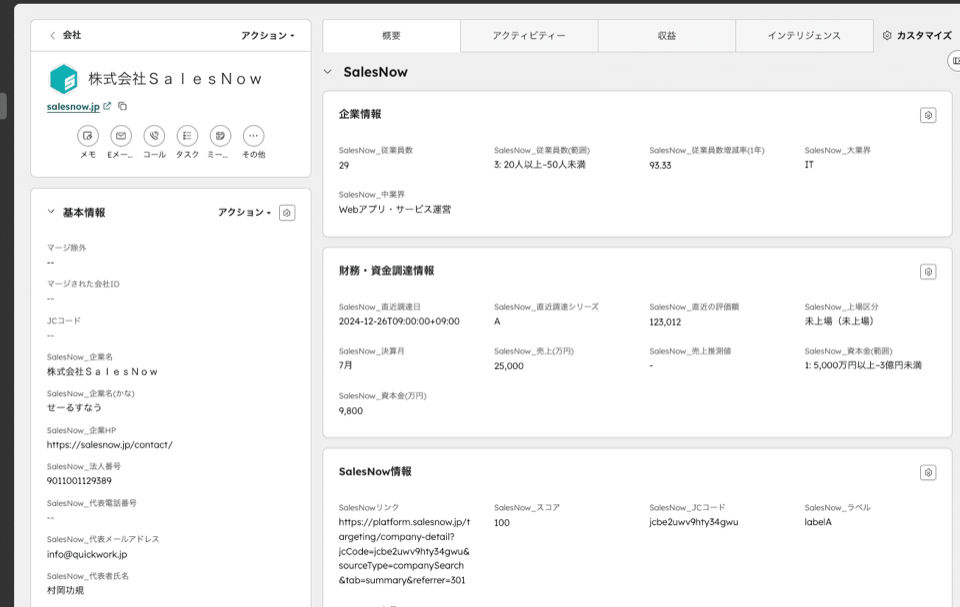Screen dimensions: 960x607
Task: Open 基本情報 アクション dropdown
Action: coord(244,213)
